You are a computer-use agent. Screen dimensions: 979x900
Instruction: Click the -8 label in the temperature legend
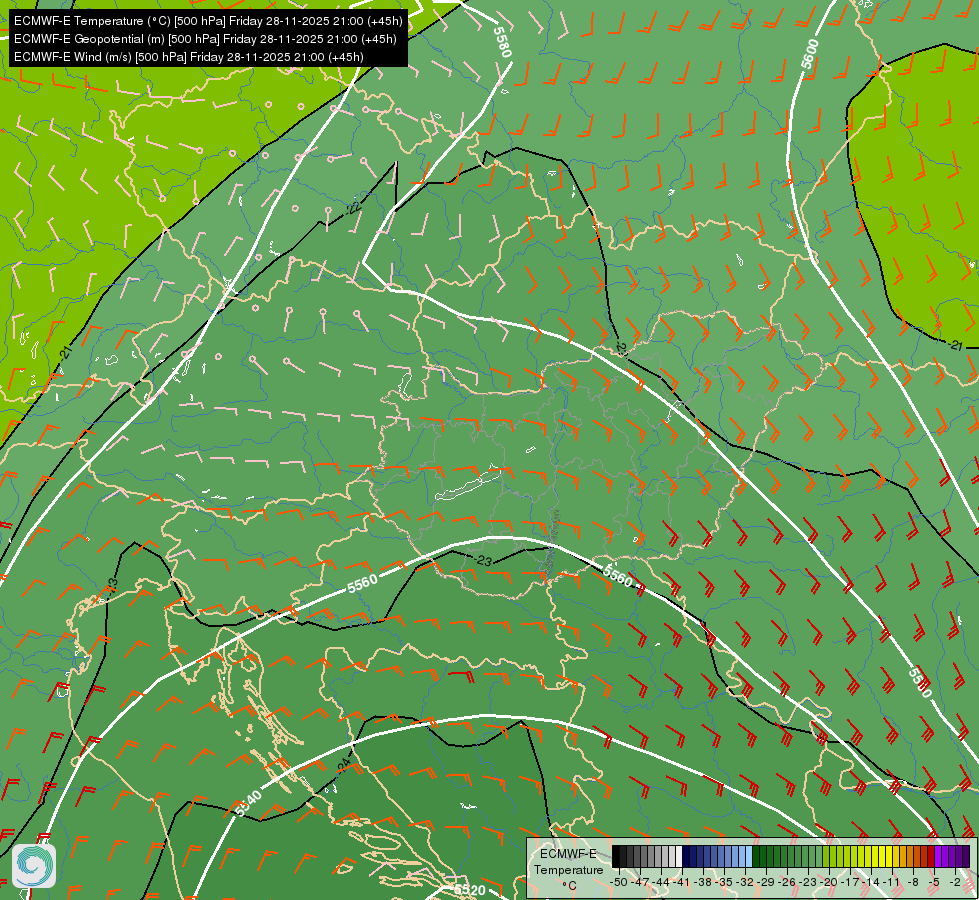(x=913, y=882)
